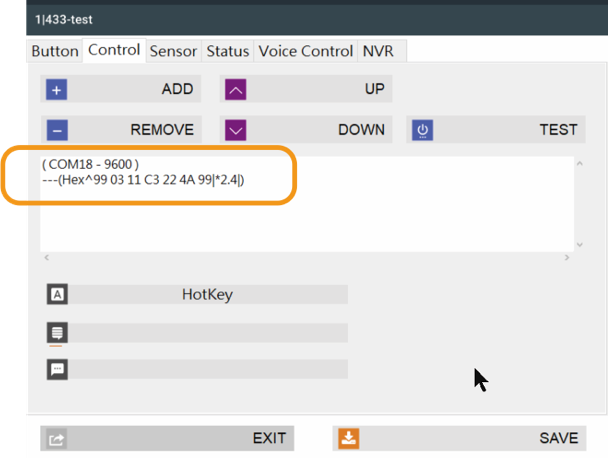Click the HotKey letter A icon

pyautogui.click(x=57, y=294)
